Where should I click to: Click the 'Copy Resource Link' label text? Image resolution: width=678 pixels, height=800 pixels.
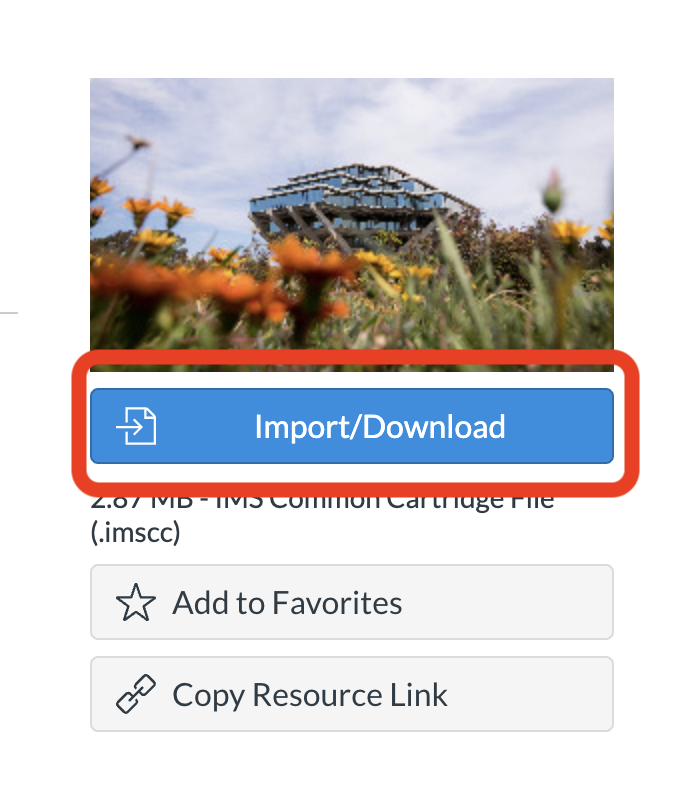coord(310,695)
